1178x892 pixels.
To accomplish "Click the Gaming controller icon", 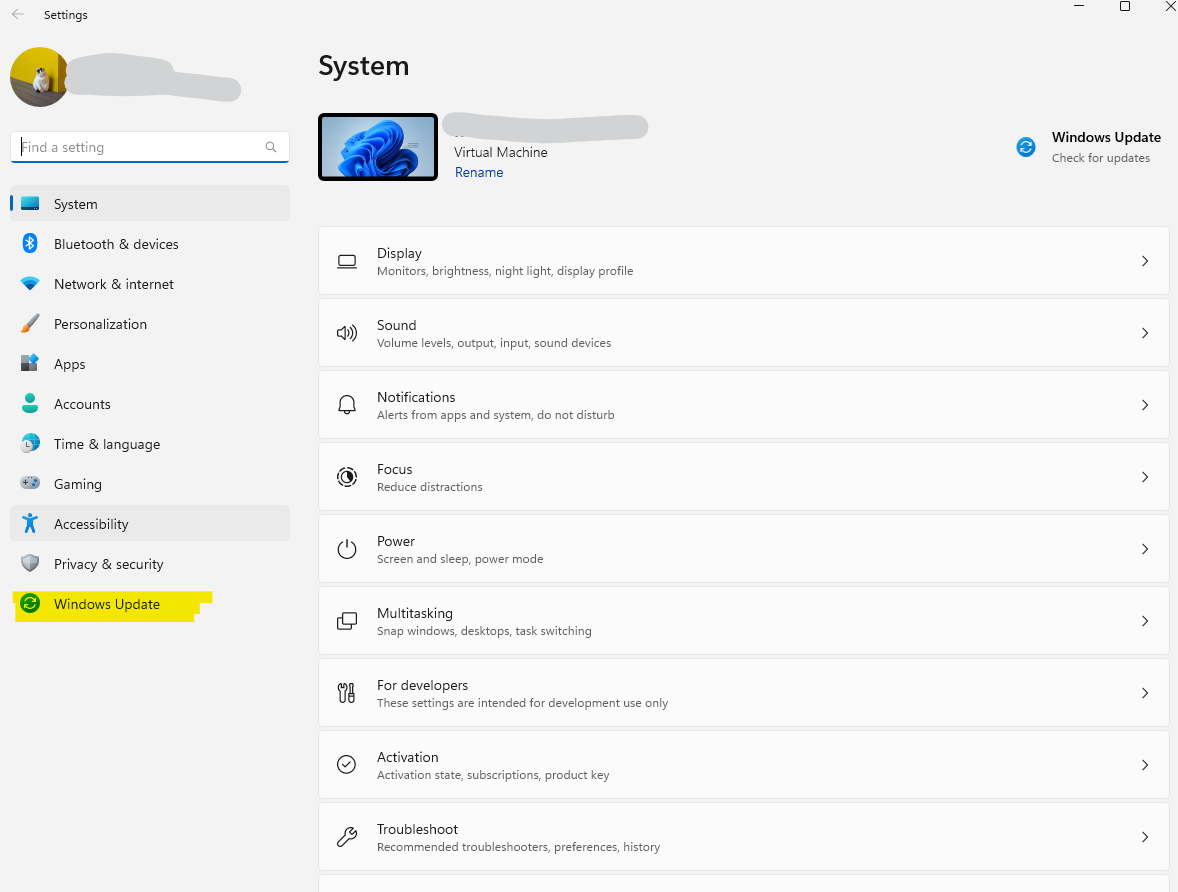I will click(30, 483).
